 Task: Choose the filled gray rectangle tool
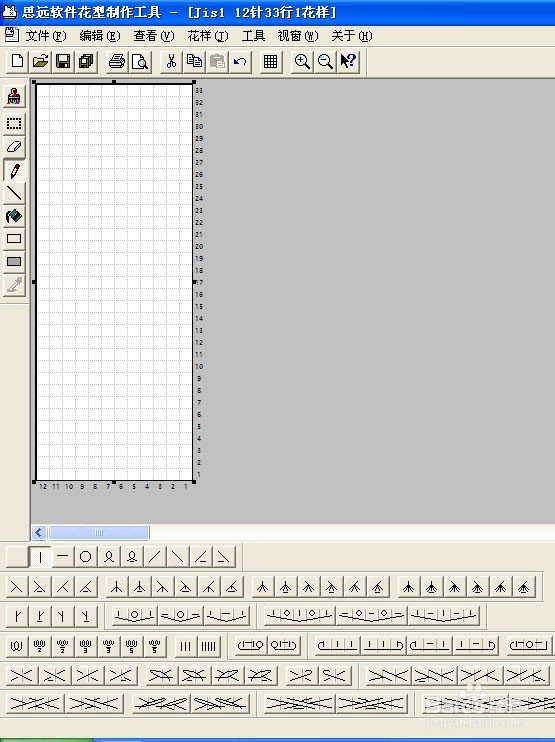pyautogui.click(x=14, y=261)
